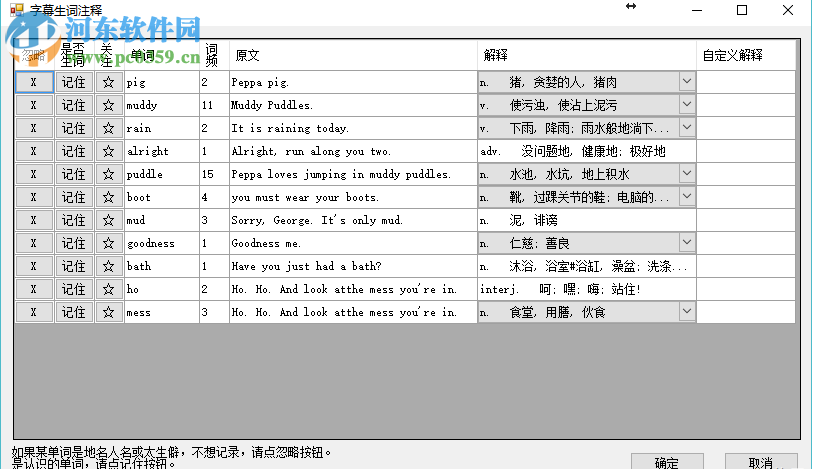Star the word mud

109,220
